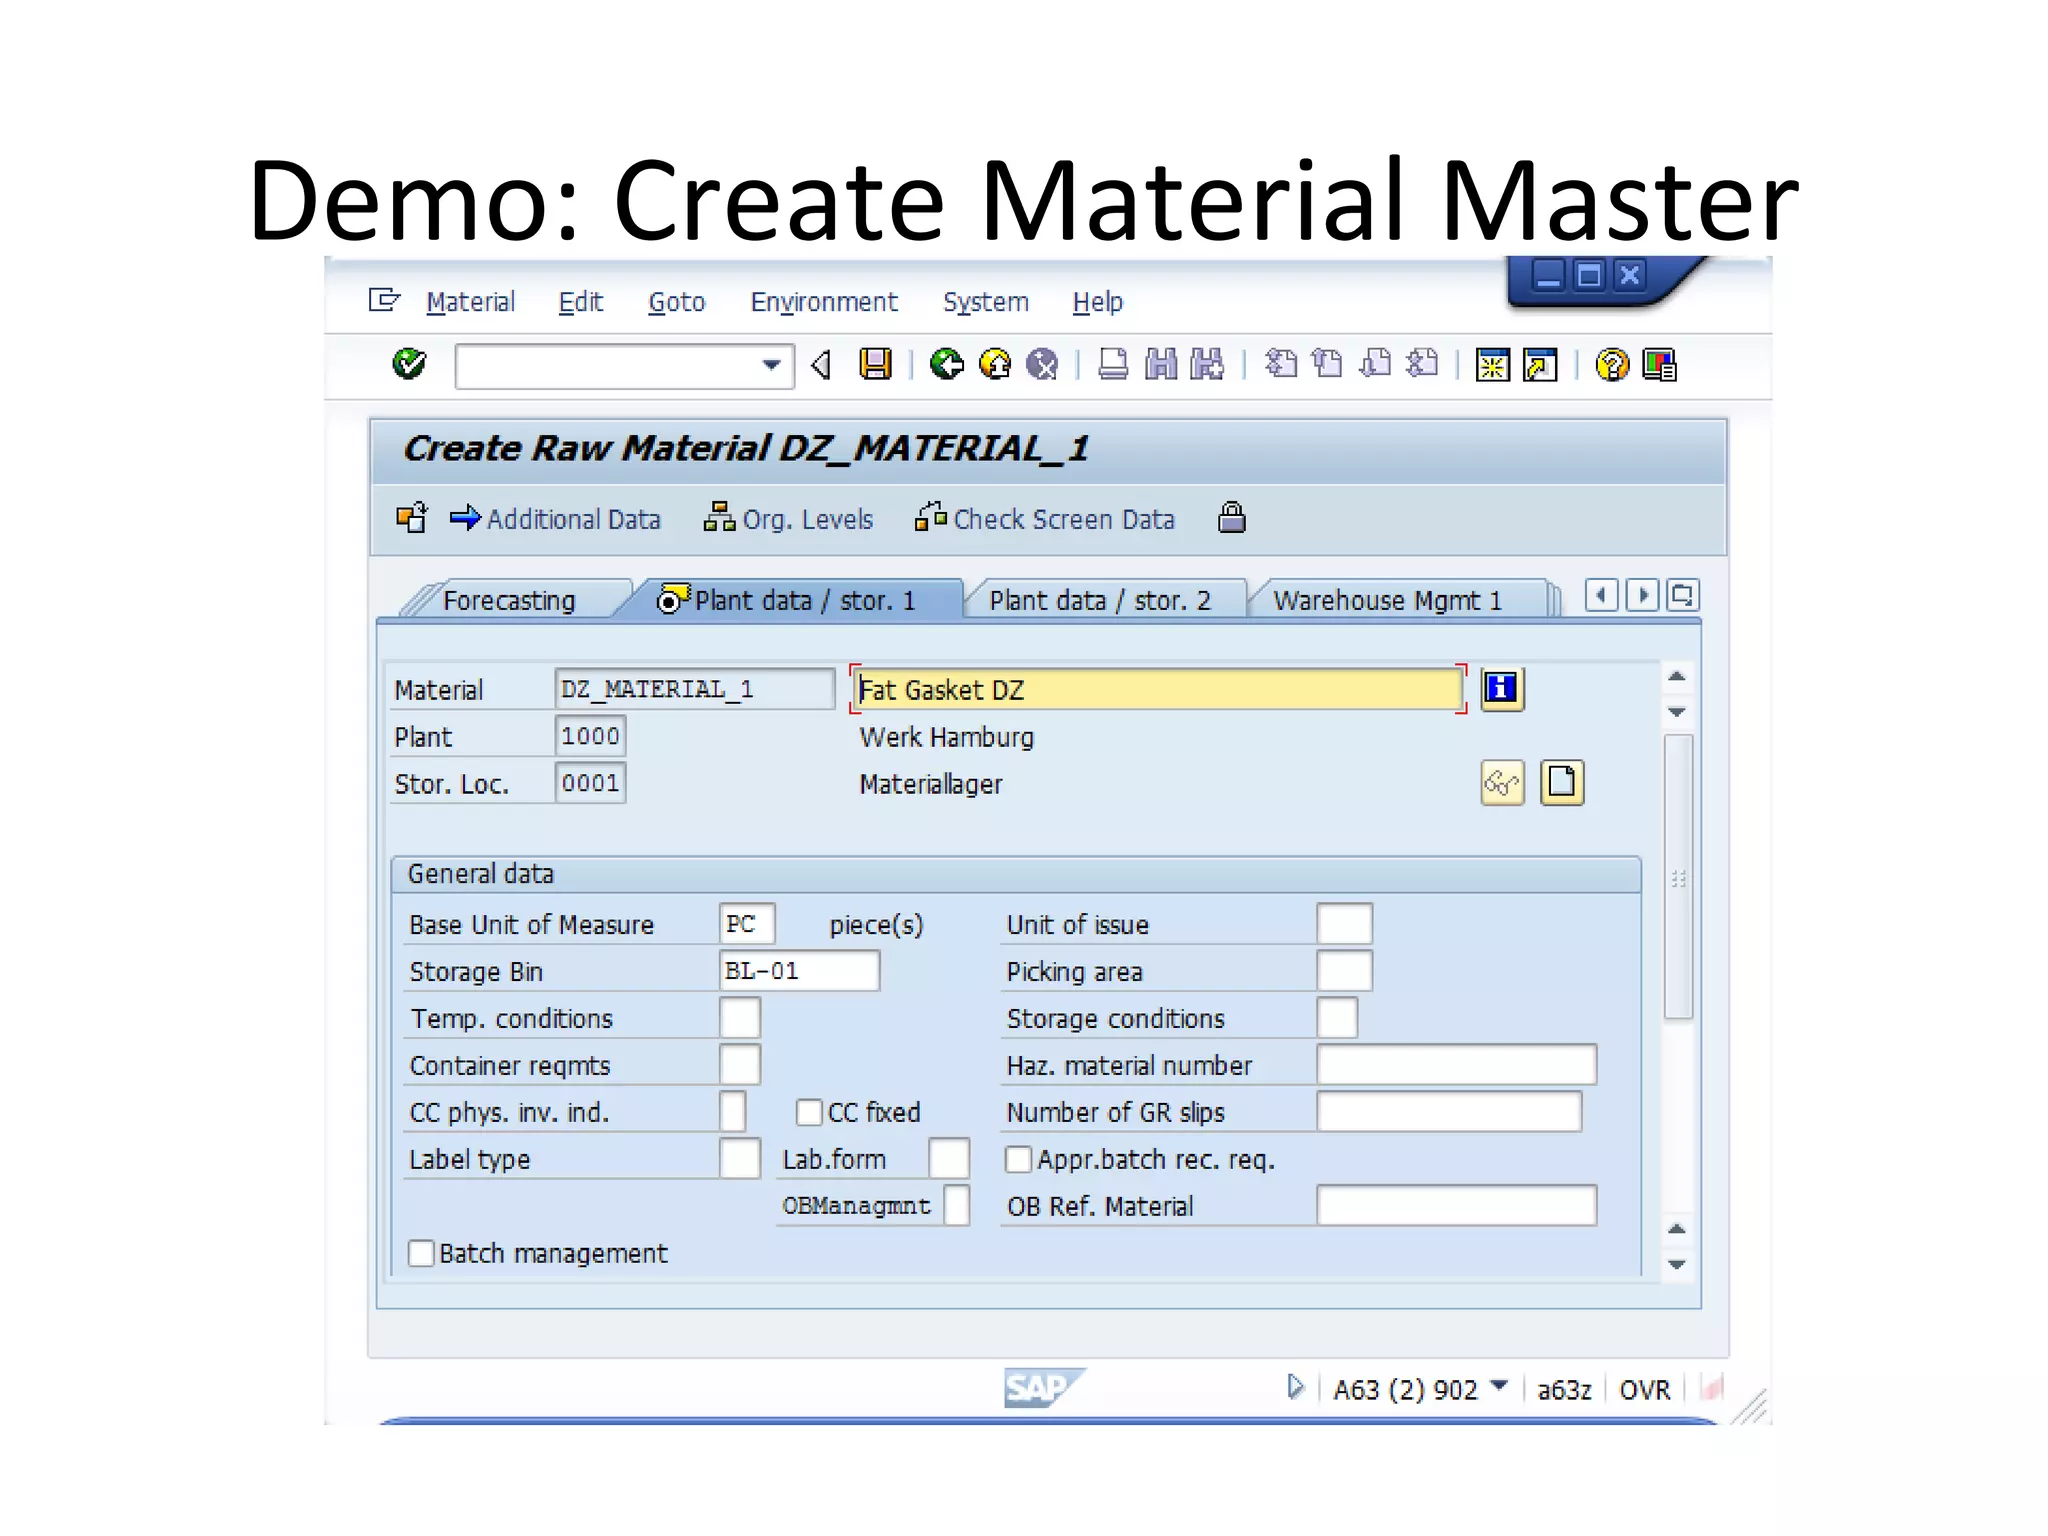Click the green checkmark Enter icon
The image size is (2048, 1536).
pyautogui.click(x=409, y=364)
